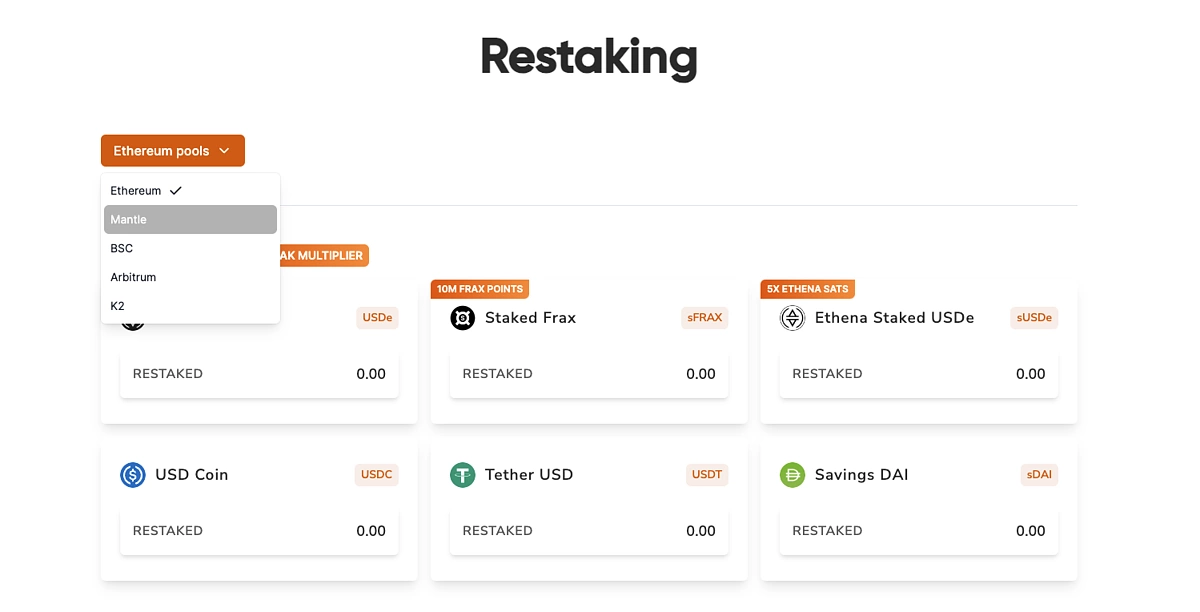Click the sUSDe ticker badge
This screenshot has width=1200, height=612.
pyautogui.click(x=1034, y=318)
